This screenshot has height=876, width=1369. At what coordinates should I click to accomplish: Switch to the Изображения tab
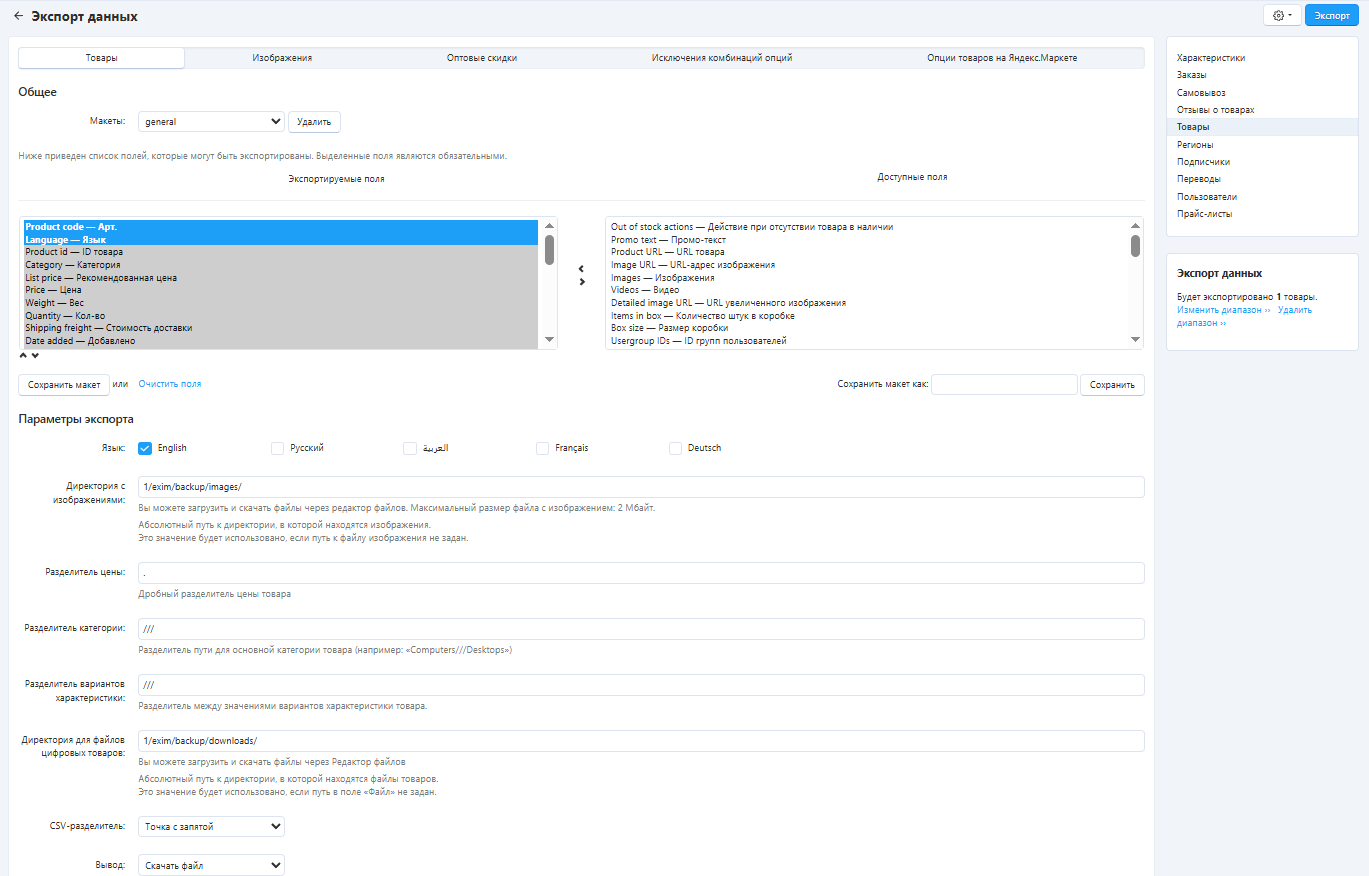282,58
